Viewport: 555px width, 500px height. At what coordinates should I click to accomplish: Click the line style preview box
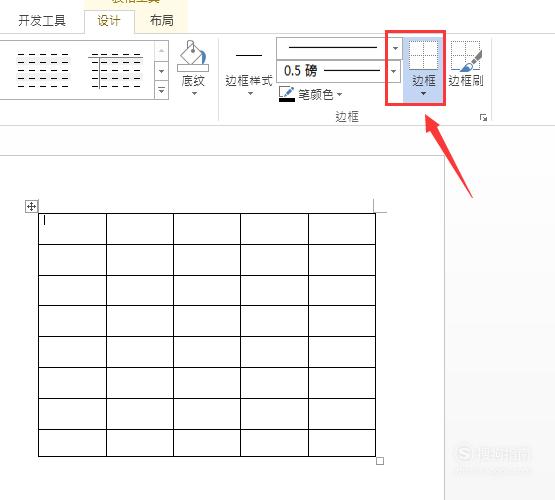click(333, 48)
